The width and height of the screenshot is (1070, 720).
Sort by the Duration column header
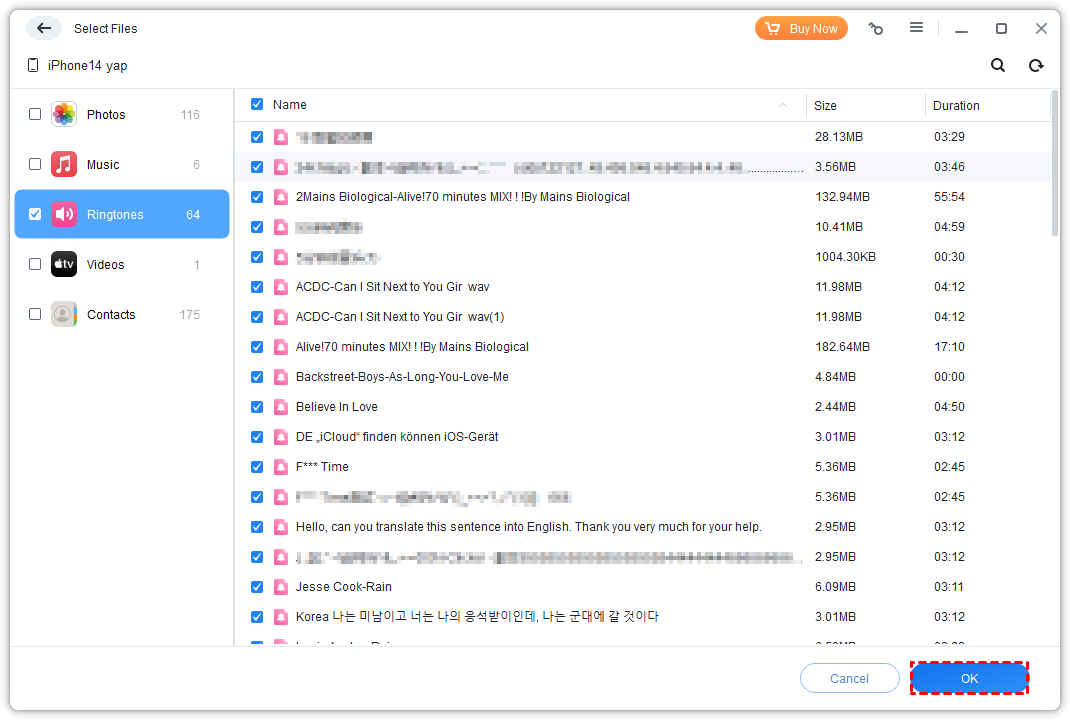[956, 105]
